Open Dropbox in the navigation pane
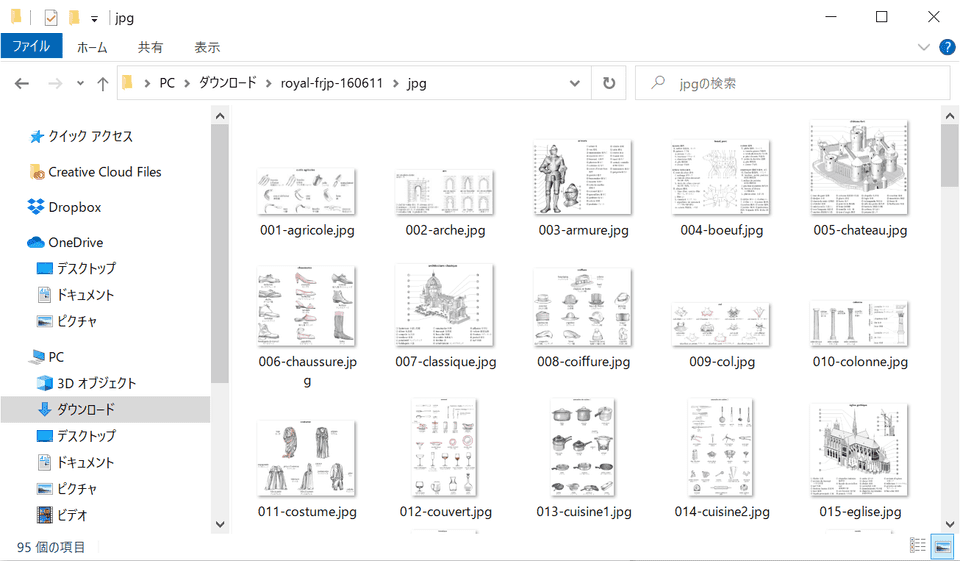Viewport: 960px width, 561px height. [x=74, y=207]
